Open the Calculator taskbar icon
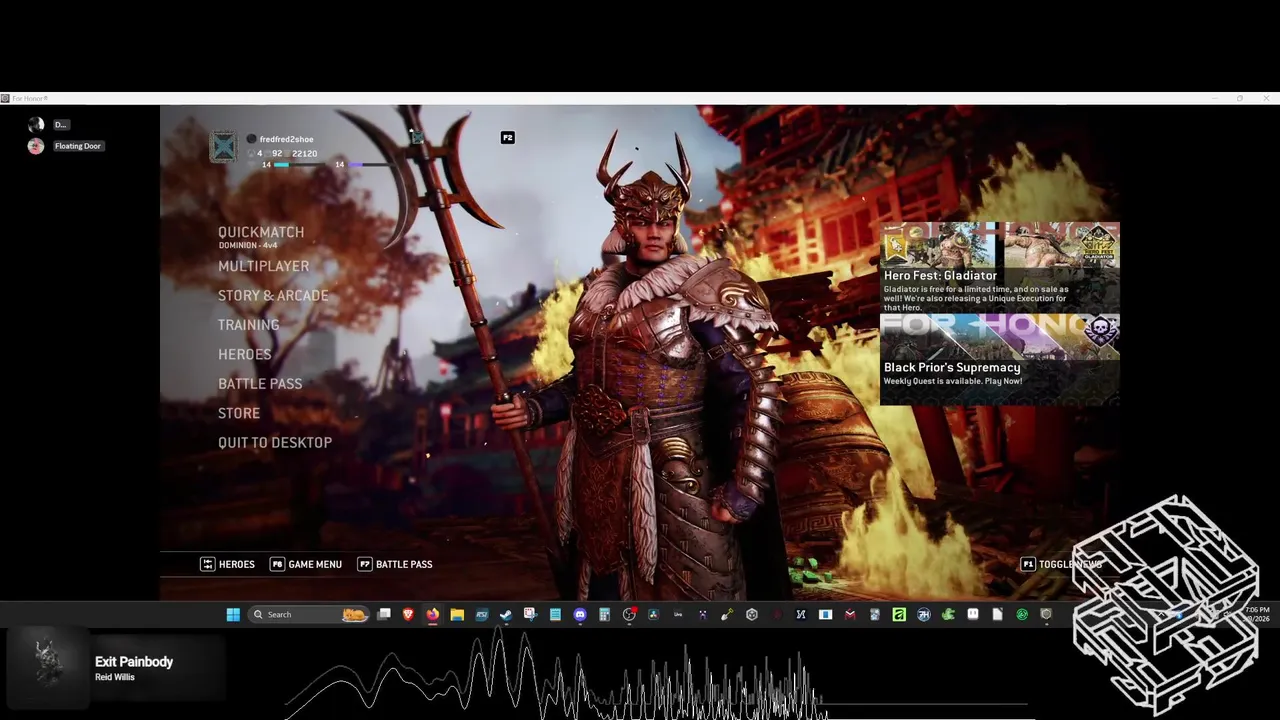 (604, 614)
